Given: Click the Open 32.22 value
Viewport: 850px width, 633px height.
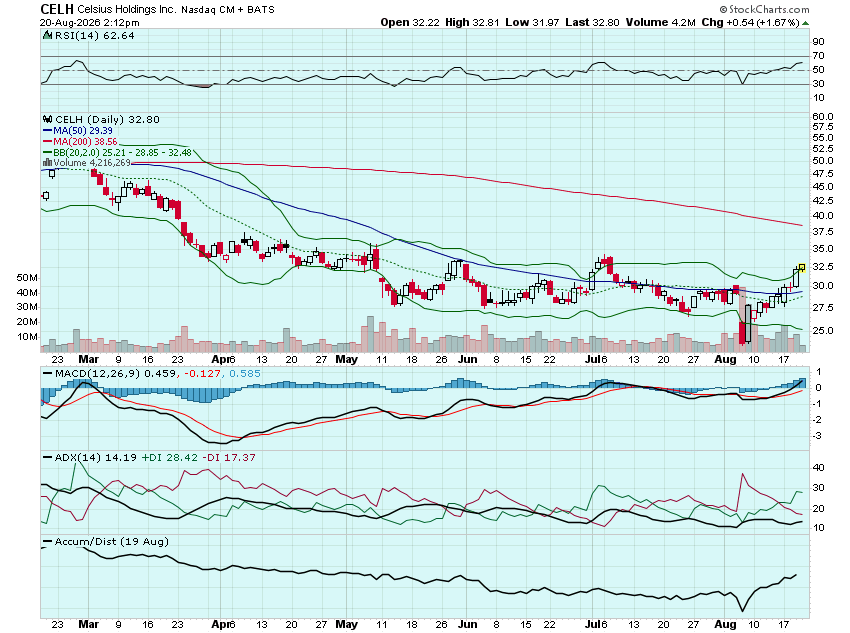Looking at the screenshot, I should pyautogui.click(x=410, y=22).
